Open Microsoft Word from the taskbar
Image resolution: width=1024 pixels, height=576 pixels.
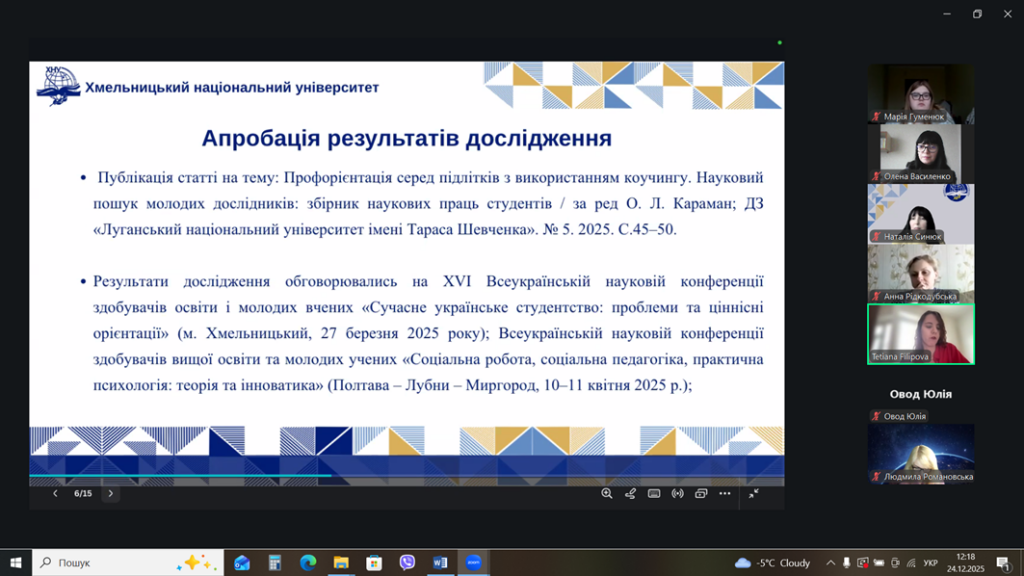tap(440, 563)
